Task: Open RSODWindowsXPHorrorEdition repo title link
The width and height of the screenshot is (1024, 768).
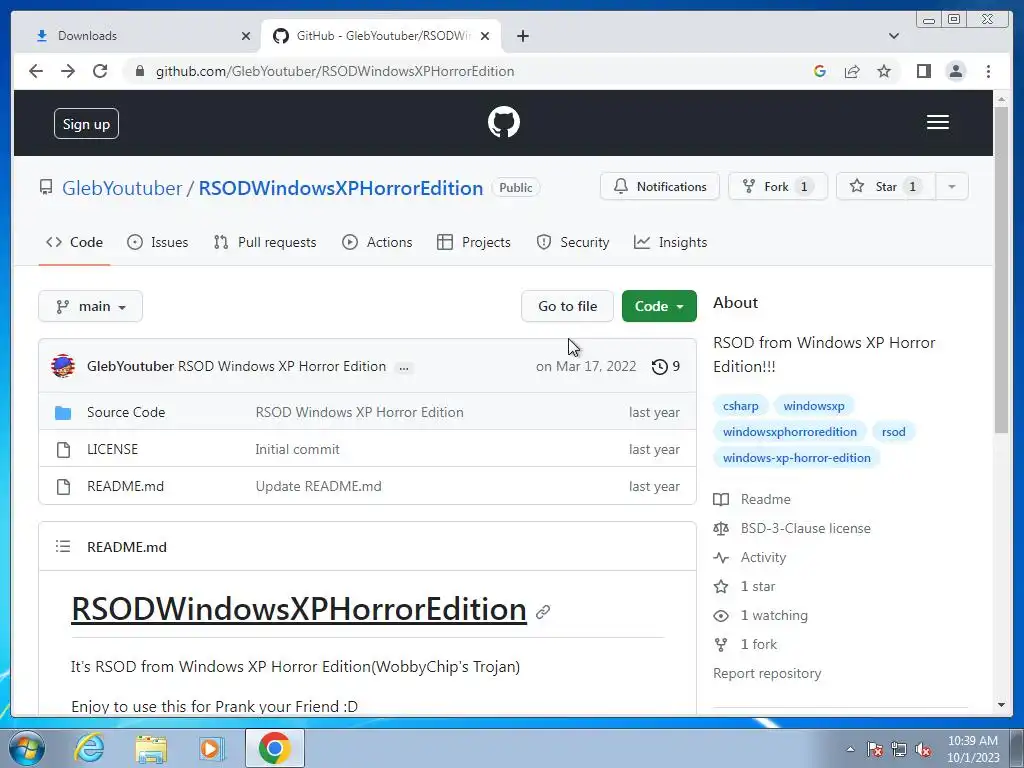Action: point(340,188)
